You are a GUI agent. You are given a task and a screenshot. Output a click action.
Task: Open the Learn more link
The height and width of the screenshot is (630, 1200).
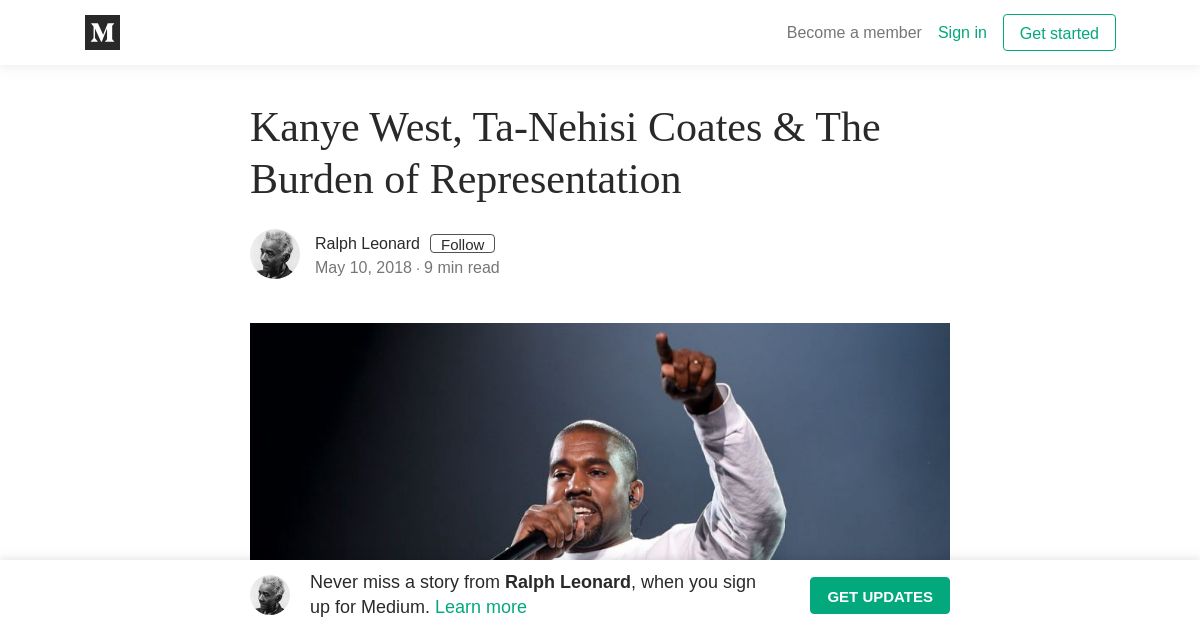pyautogui.click(x=481, y=607)
